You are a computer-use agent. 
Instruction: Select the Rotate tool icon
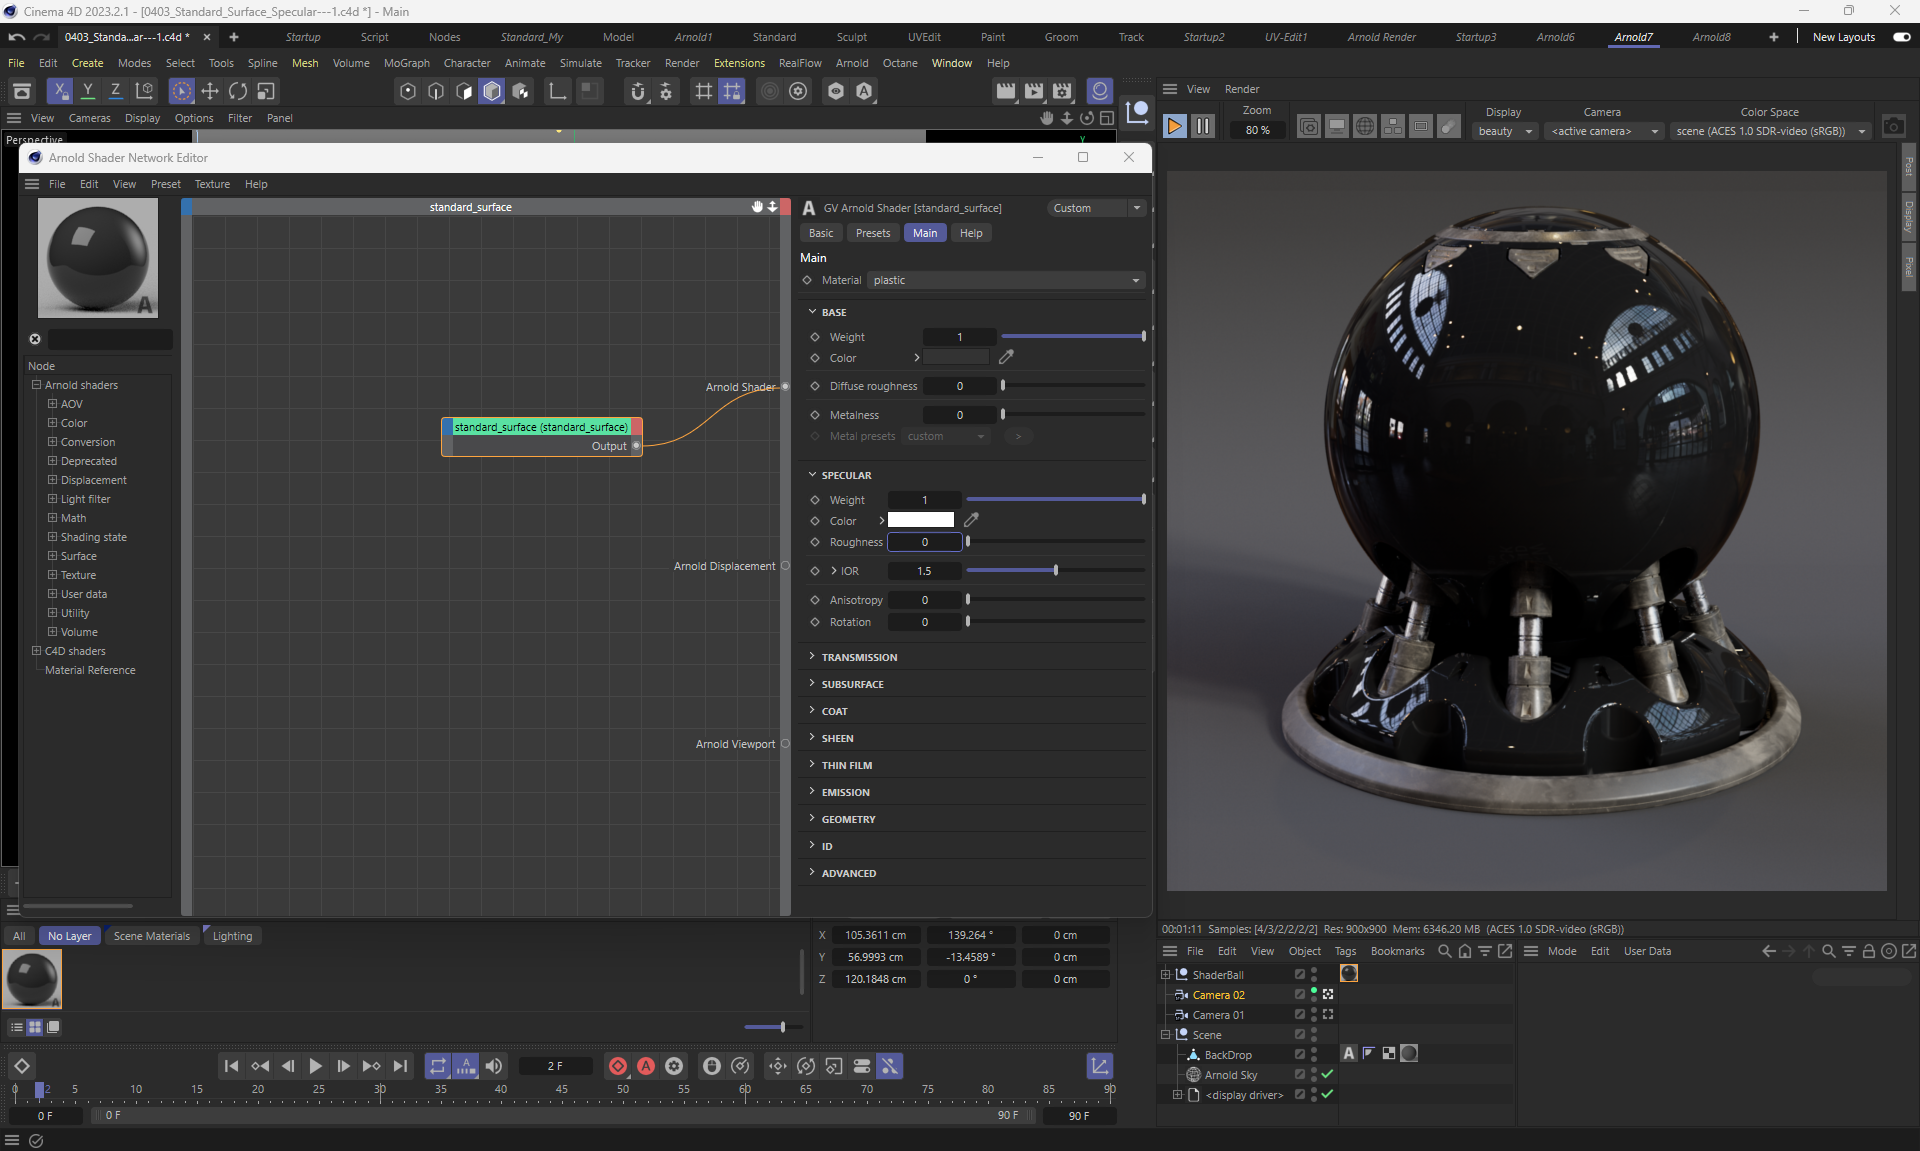point(238,91)
